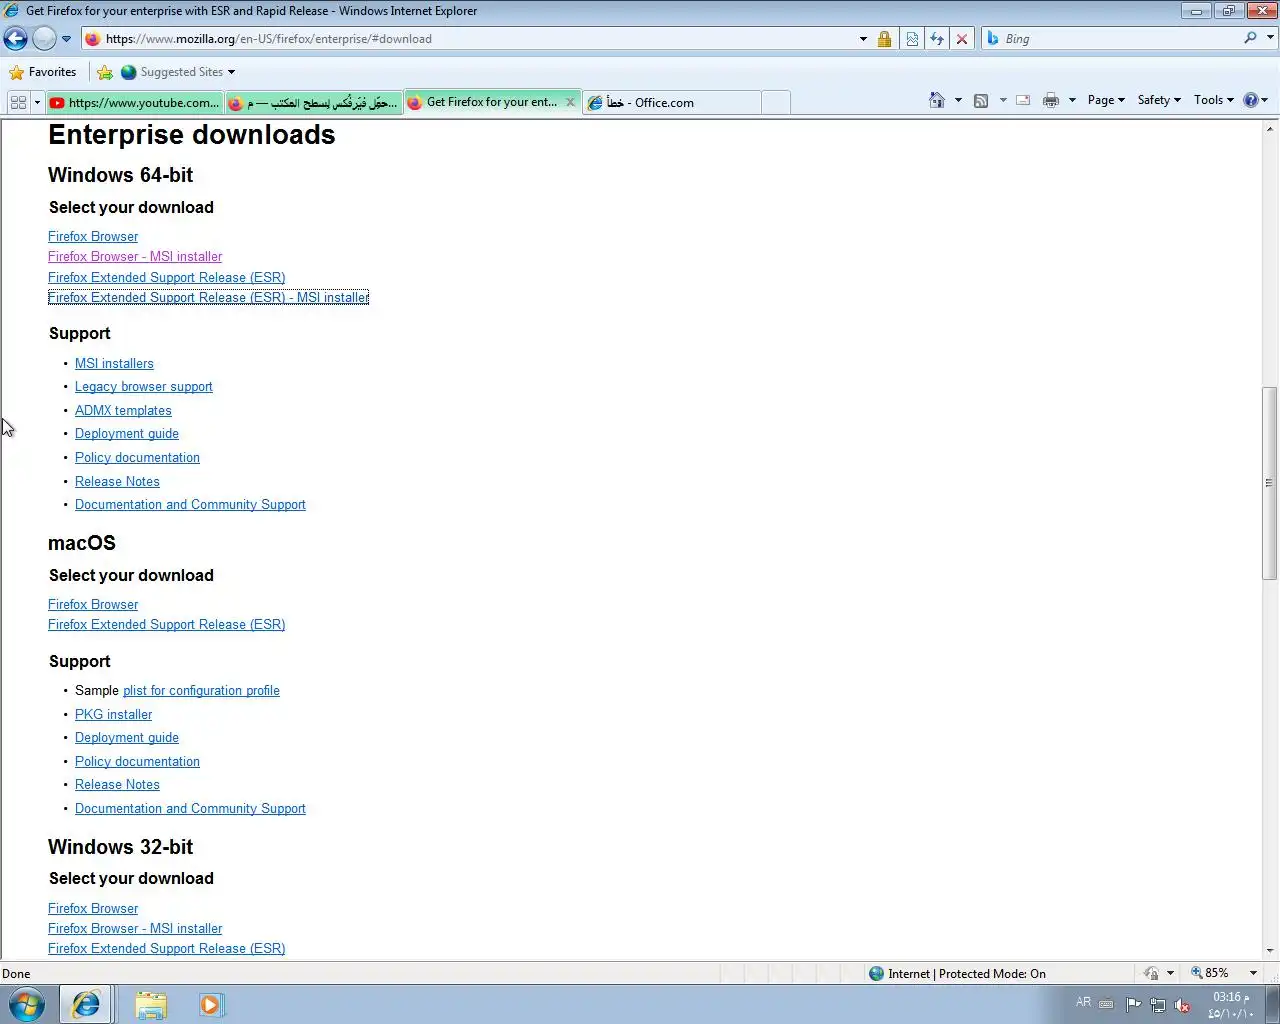
Task: Click the Home icon in command bar
Action: click(x=937, y=100)
